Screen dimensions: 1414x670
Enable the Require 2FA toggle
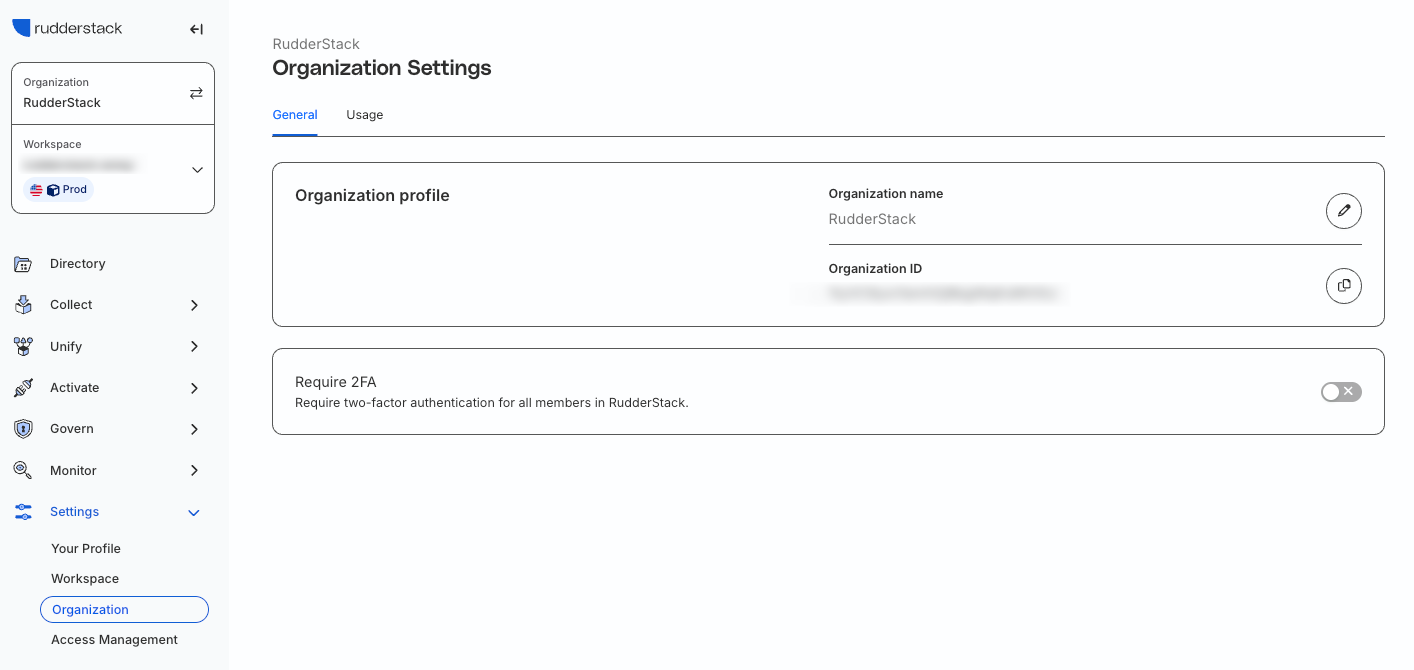click(x=1340, y=392)
